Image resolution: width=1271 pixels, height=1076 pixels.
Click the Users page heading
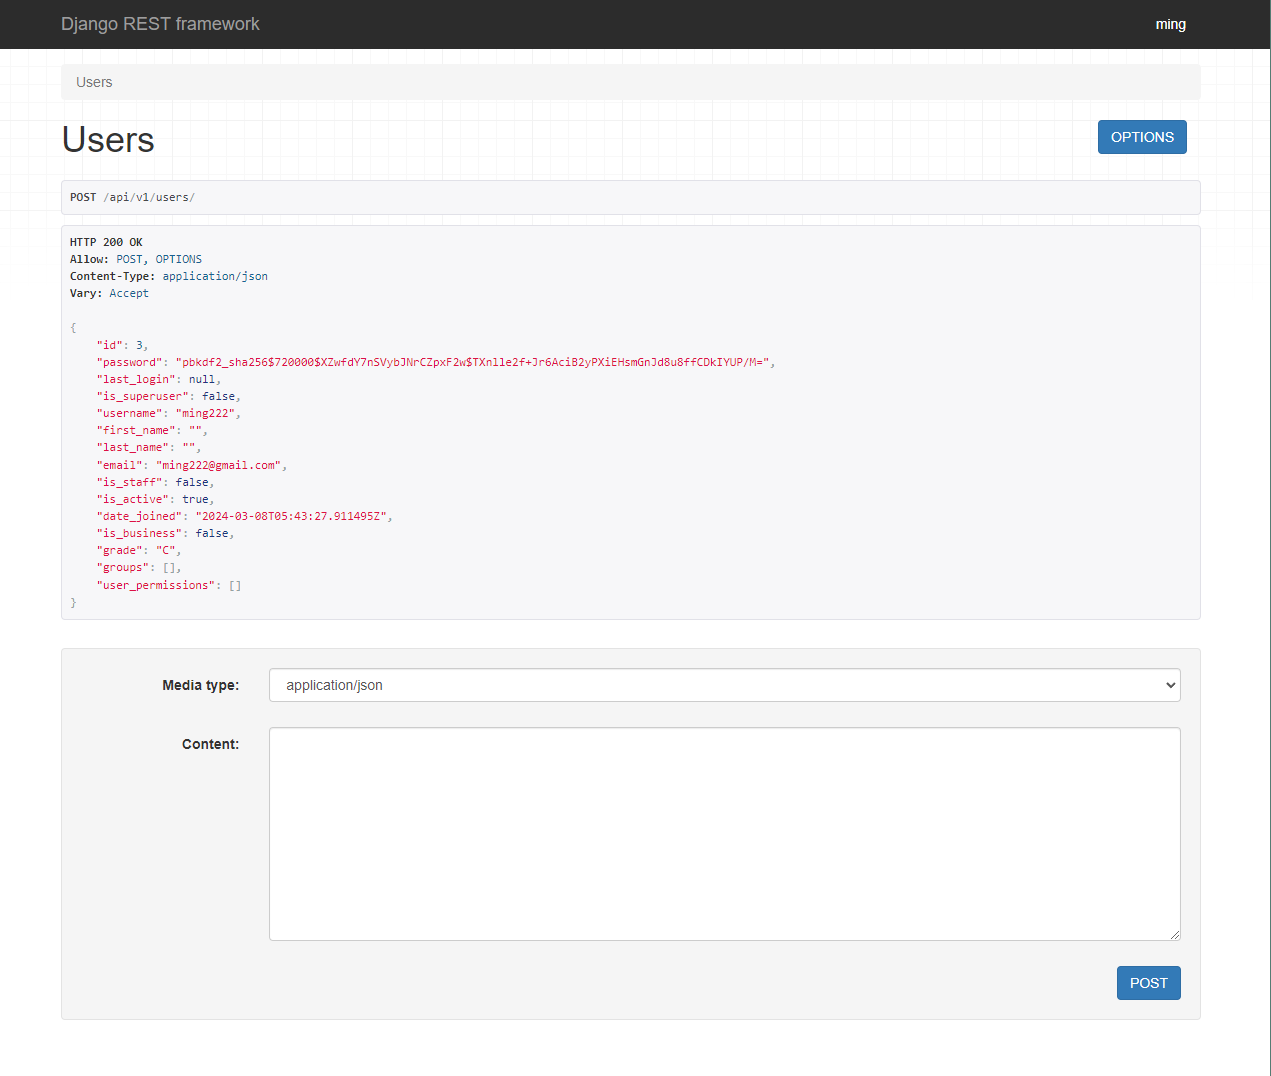tap(107, 140)
